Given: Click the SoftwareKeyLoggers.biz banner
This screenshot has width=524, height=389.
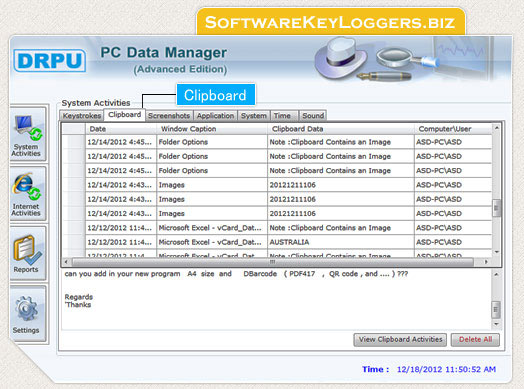Looking at the screenshot, I should click(x=330, y=22).
